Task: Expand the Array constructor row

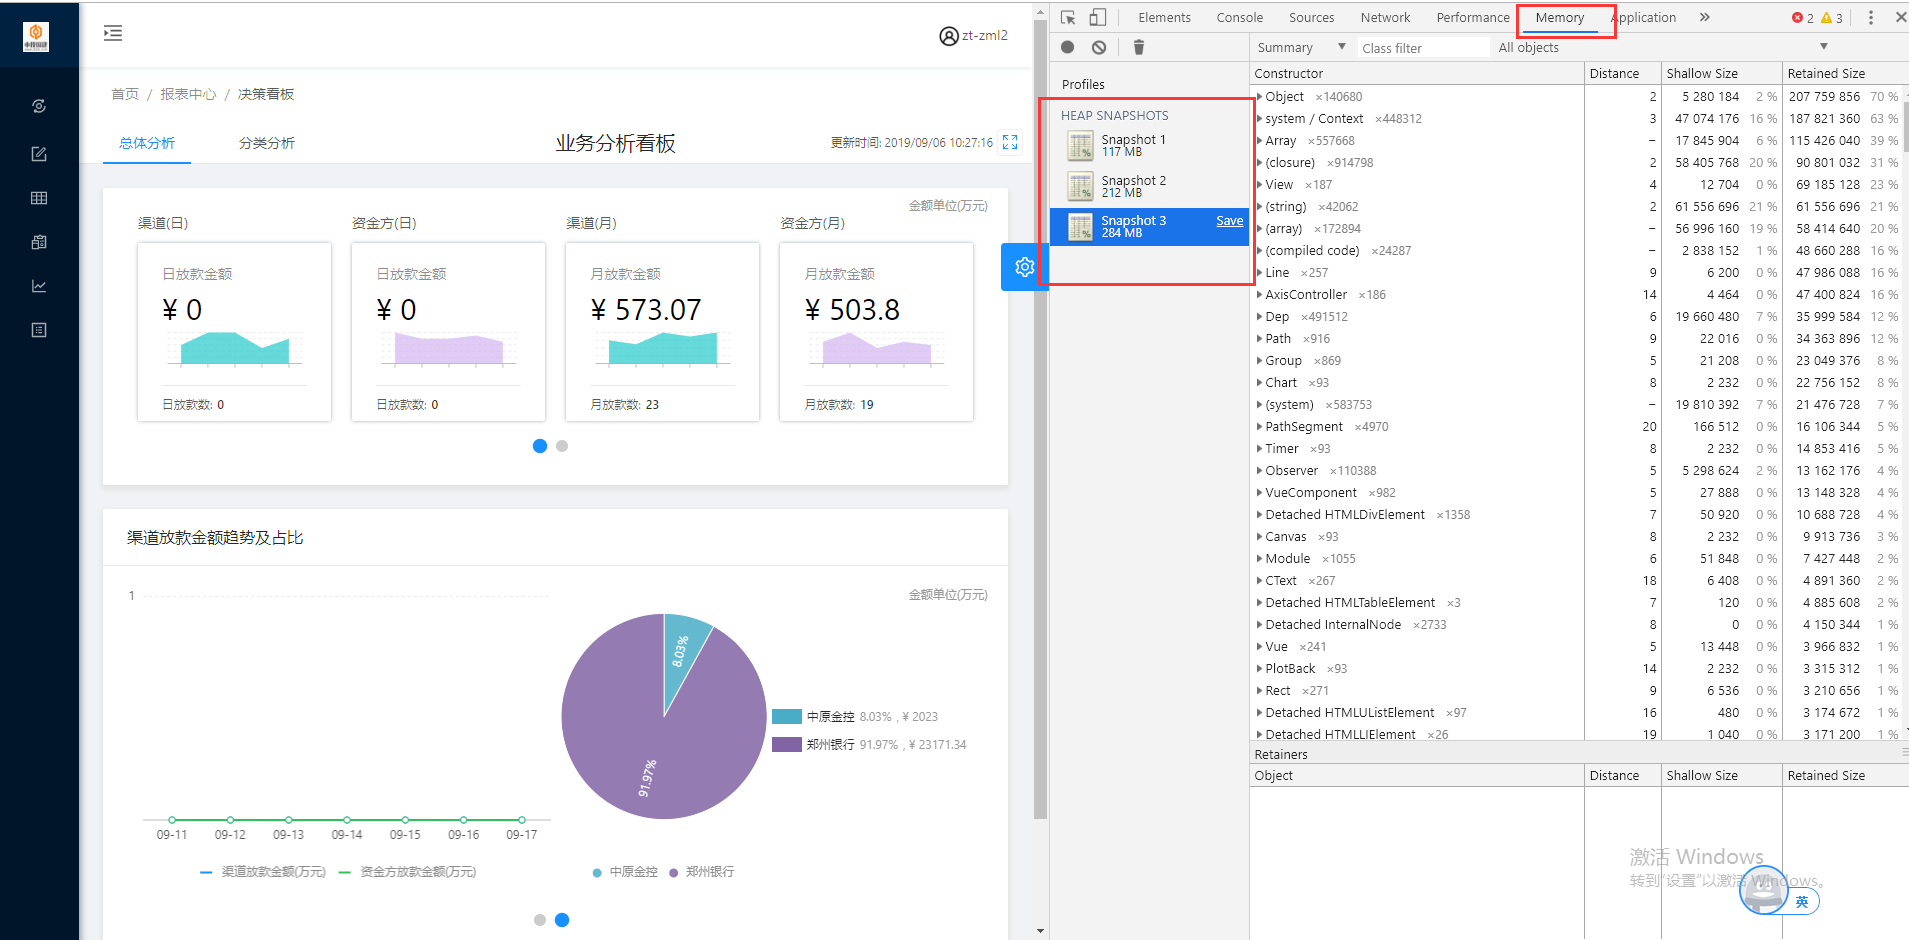Action: coord(1259,141)
